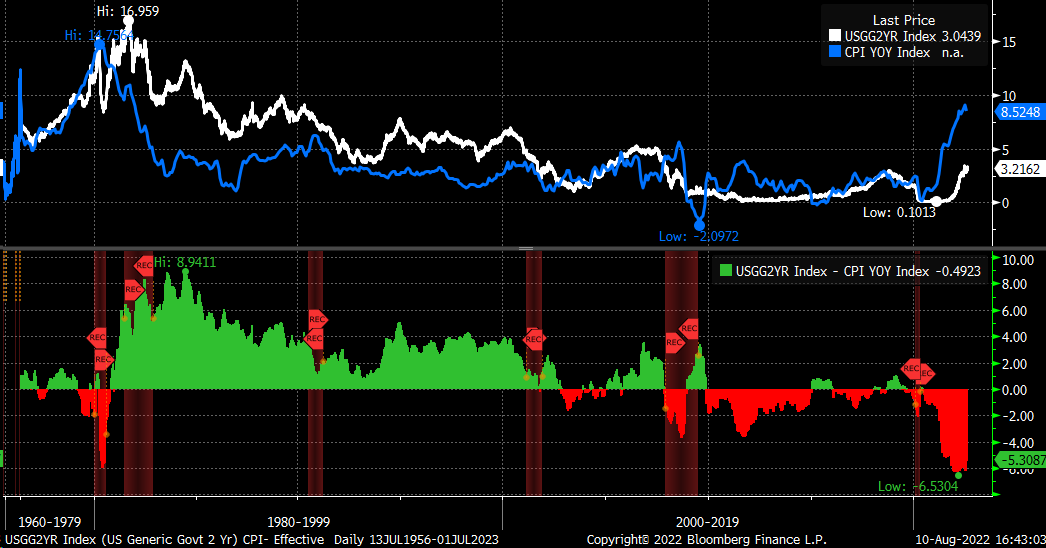Screen dimensions: 1046x548
Task: Click the '10.00' tick on lower y-axis
Action: (x=1017, y=260)
